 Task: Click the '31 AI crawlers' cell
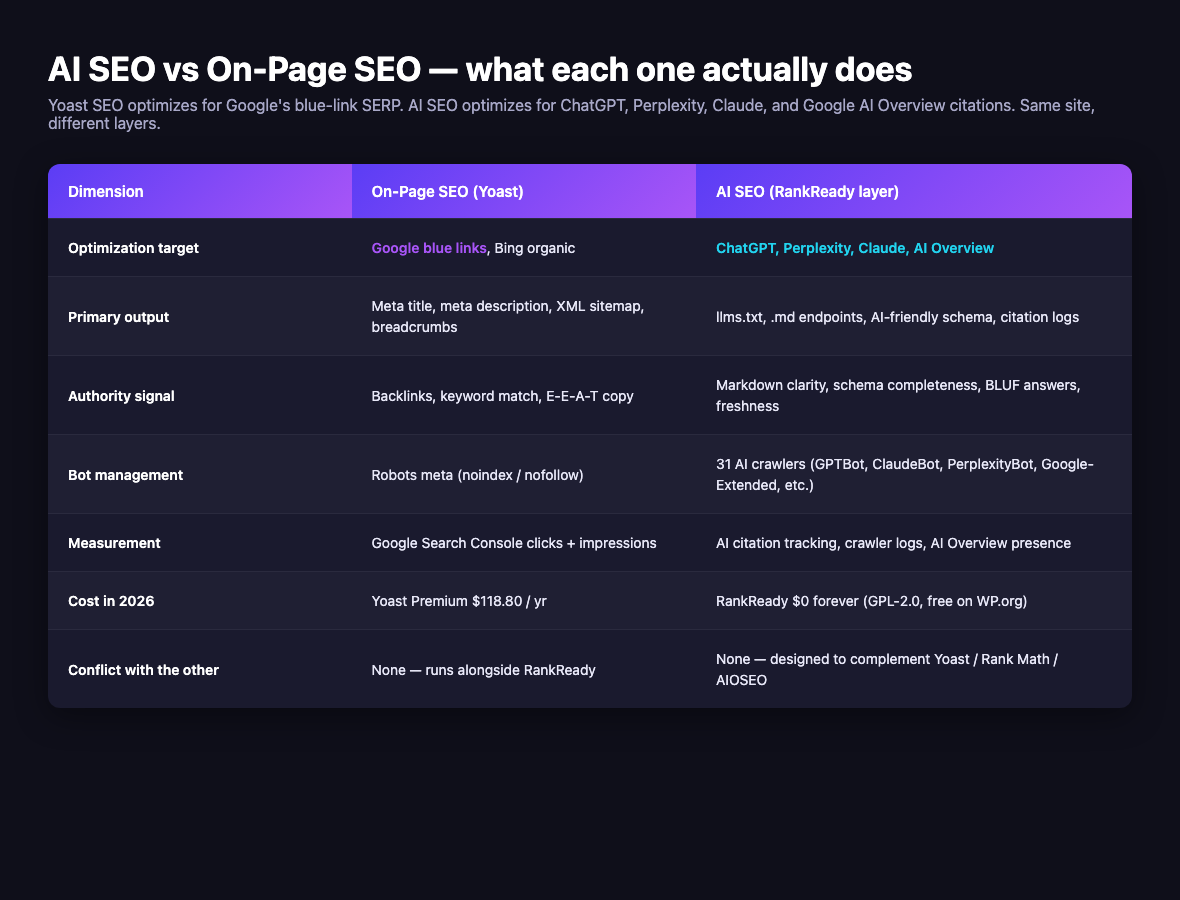coord(914,475)
